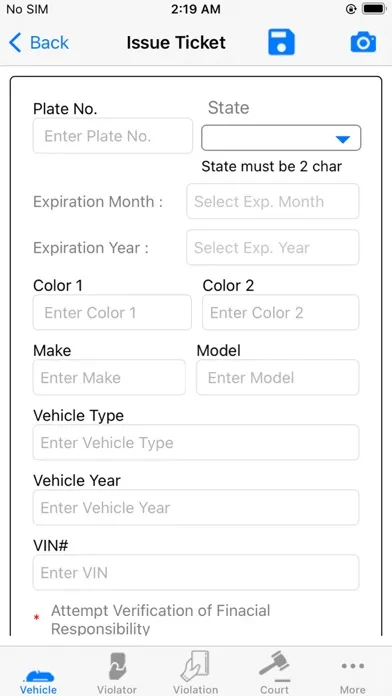Select the Enter Model field
Image resolution: width=392 pixels, height=696 pixels.
tap(277, 377)
